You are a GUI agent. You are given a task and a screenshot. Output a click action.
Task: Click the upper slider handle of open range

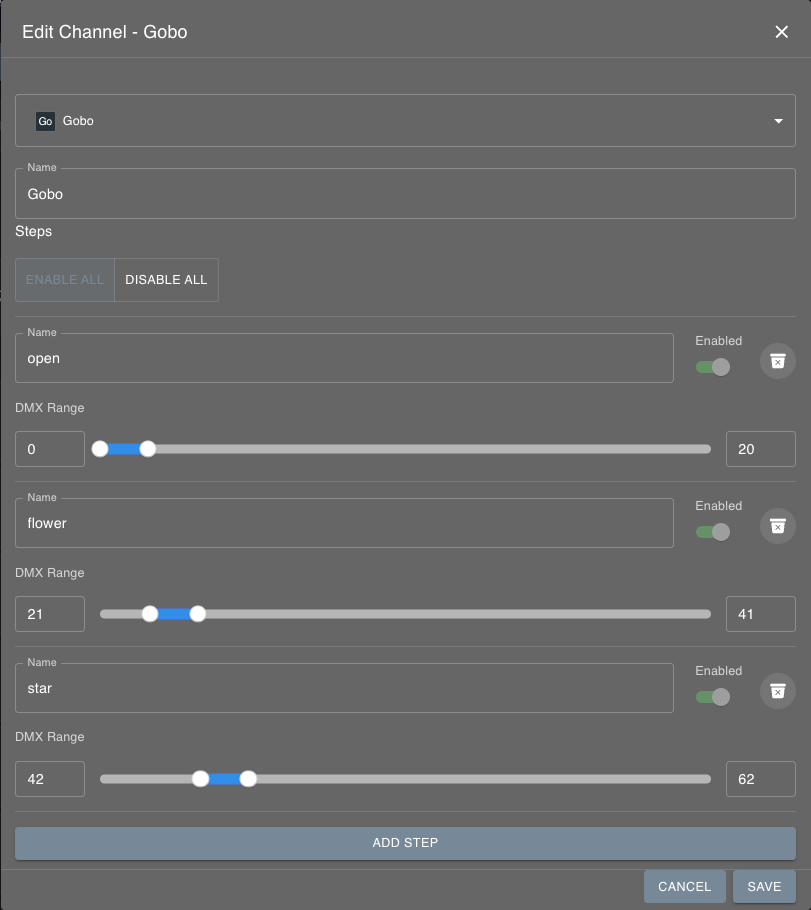148,449
